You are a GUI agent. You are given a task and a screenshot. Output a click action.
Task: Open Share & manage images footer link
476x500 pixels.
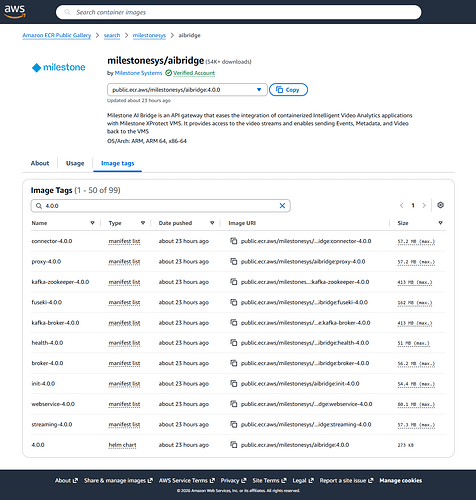[118, 481]
